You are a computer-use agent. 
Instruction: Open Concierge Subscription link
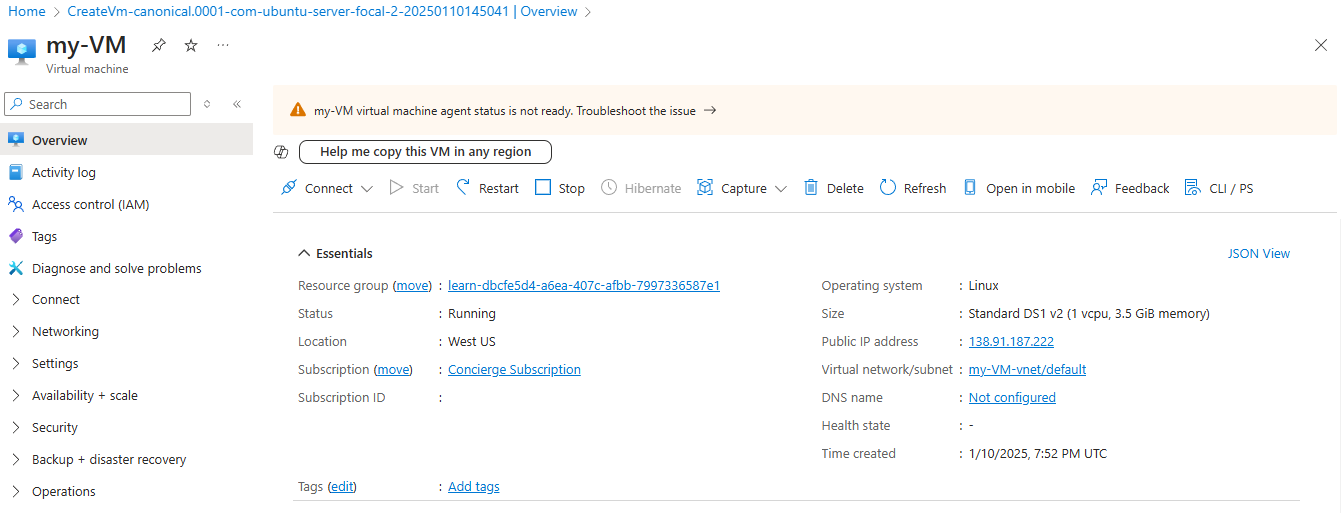click(x=514, y=369)
